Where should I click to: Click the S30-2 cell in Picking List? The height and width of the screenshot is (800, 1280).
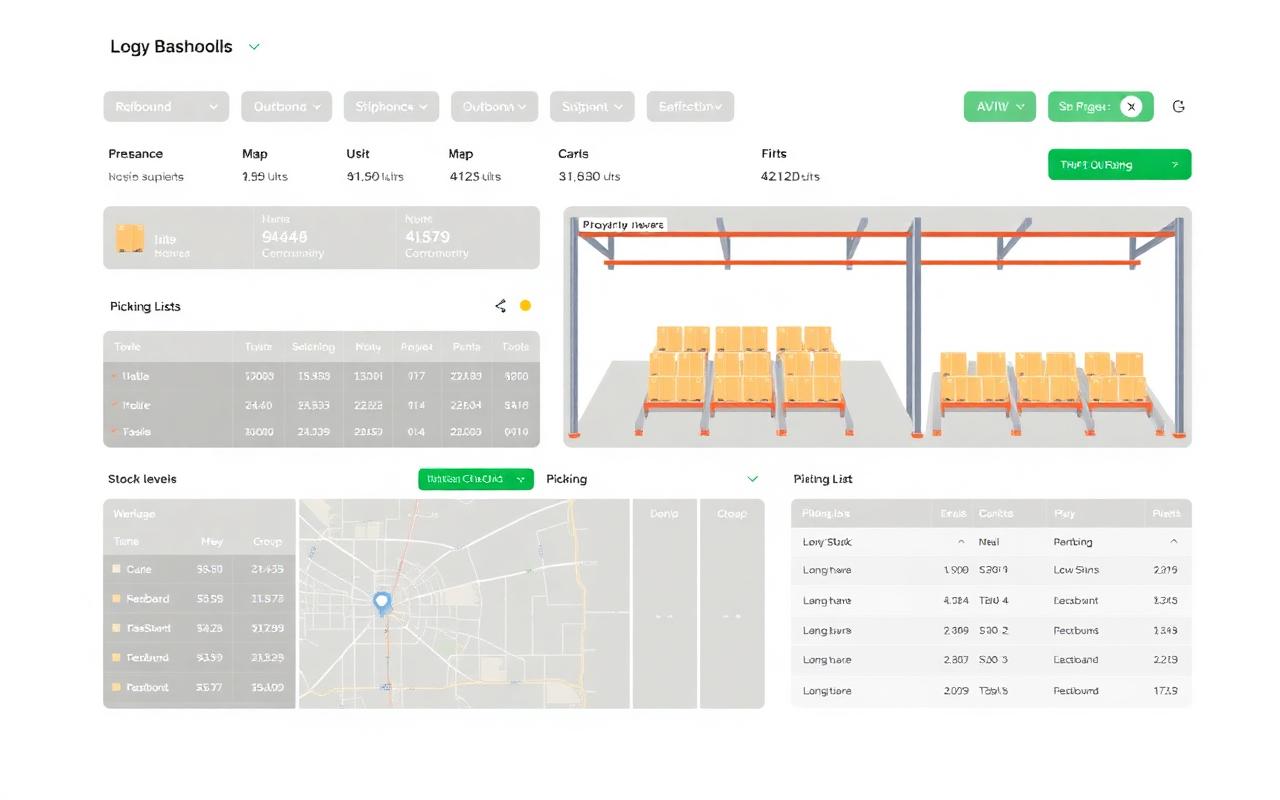(x=993, y=631)
